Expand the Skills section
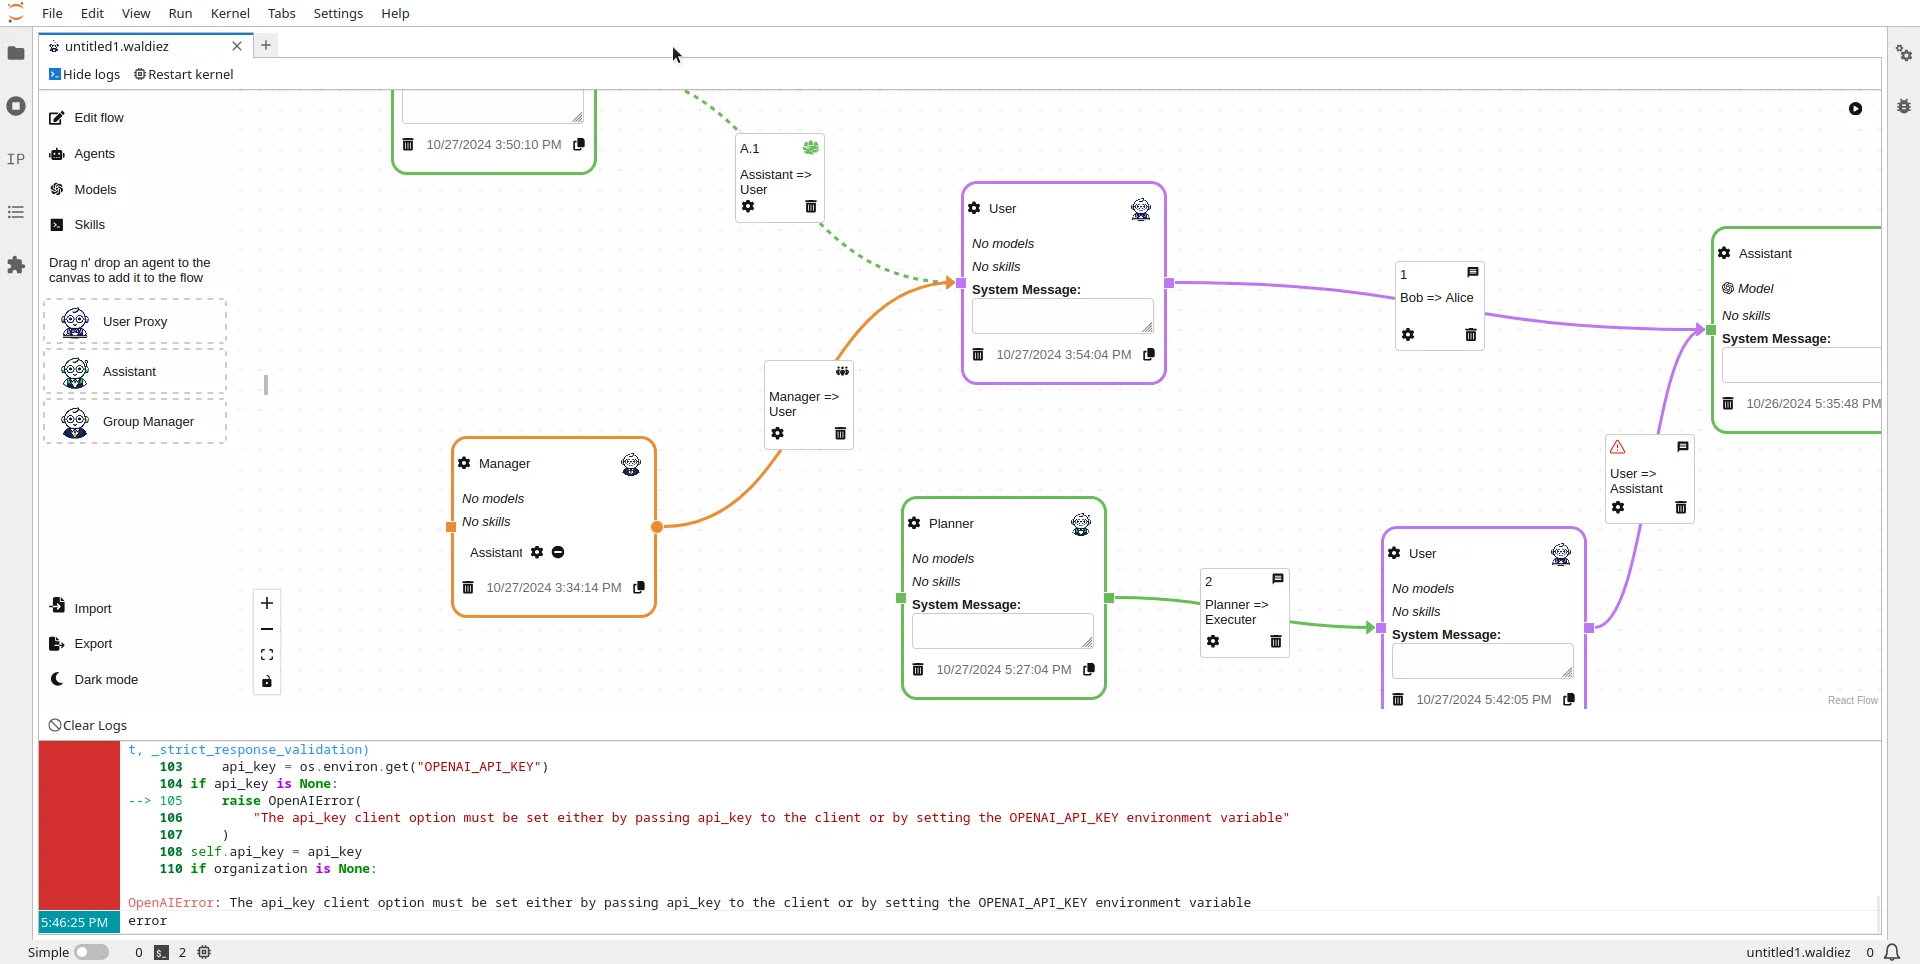 pos(89,225)
